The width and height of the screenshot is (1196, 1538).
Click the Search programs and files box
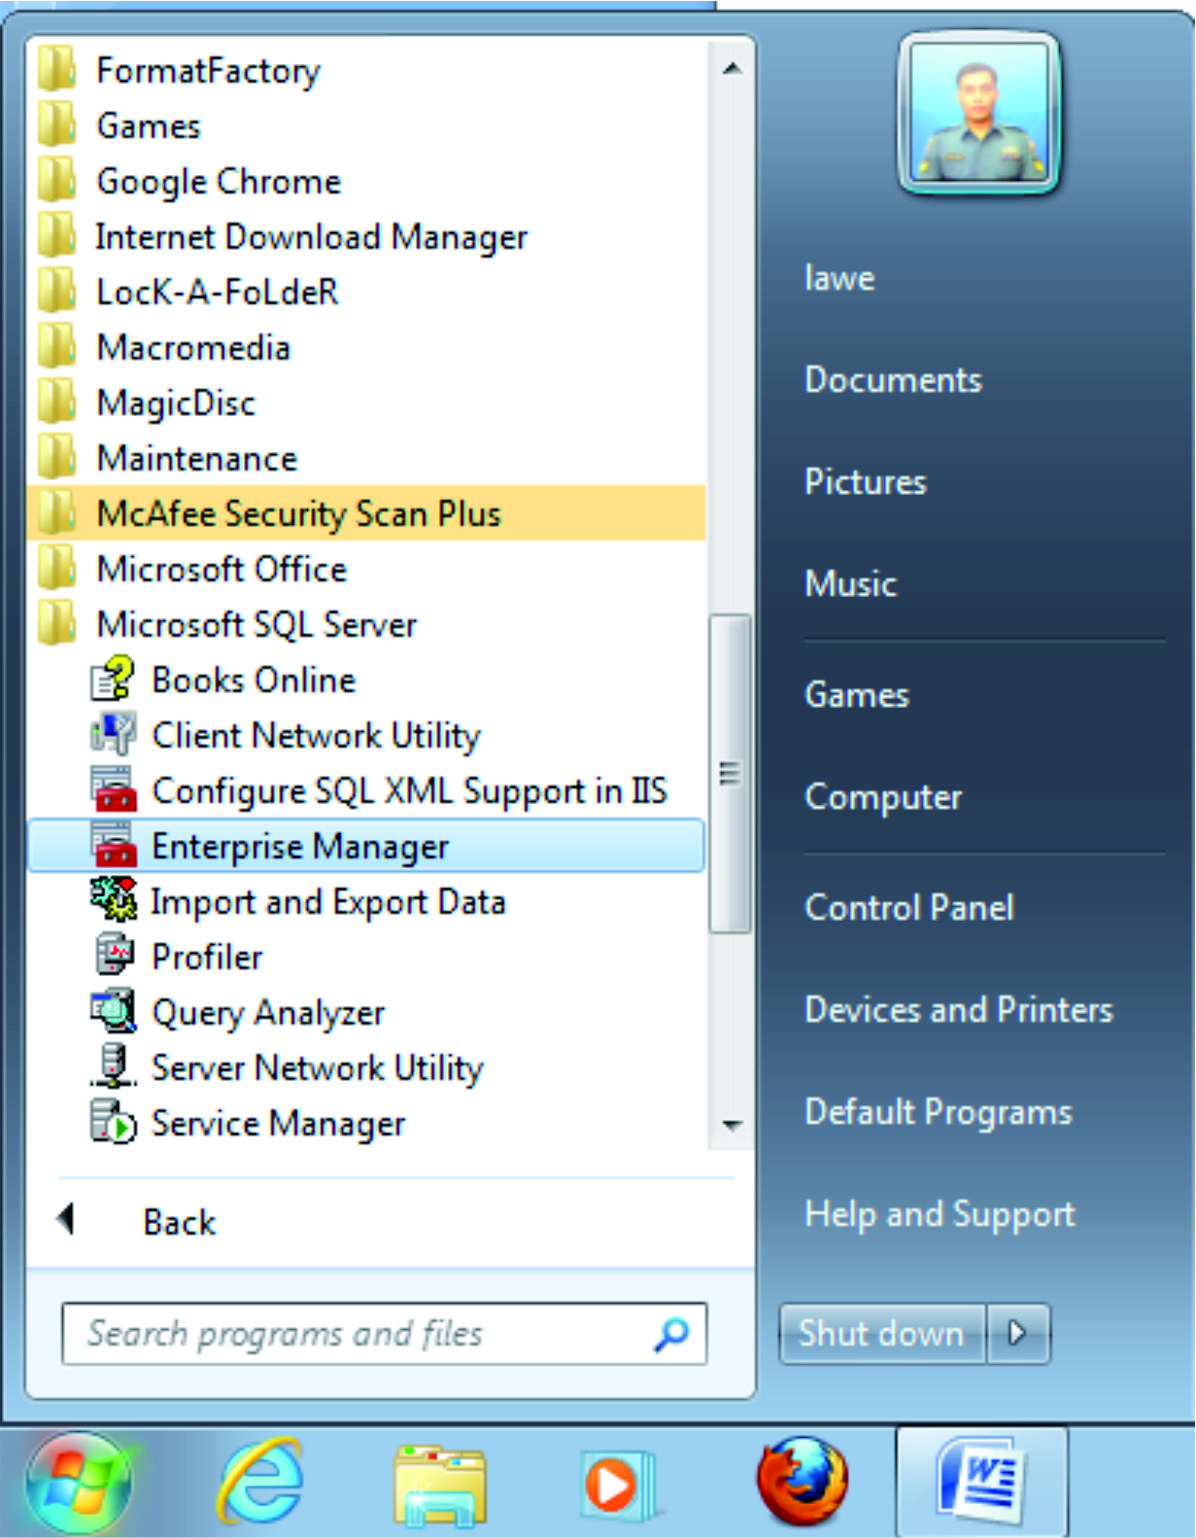[x=384, y=1333]
